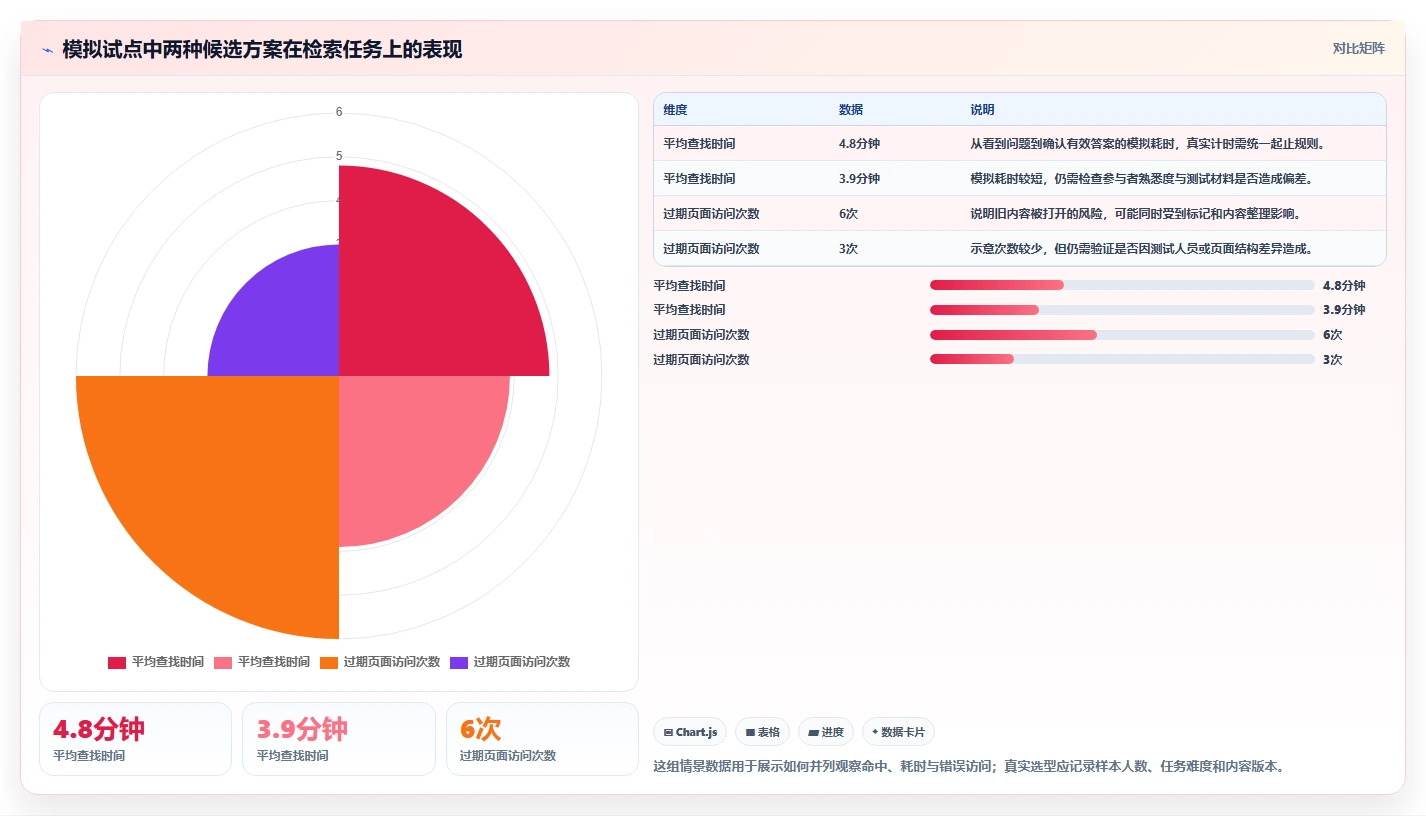Select the 3次 cell in the table
Screen dimensions: 1426x816
point(848,249)
